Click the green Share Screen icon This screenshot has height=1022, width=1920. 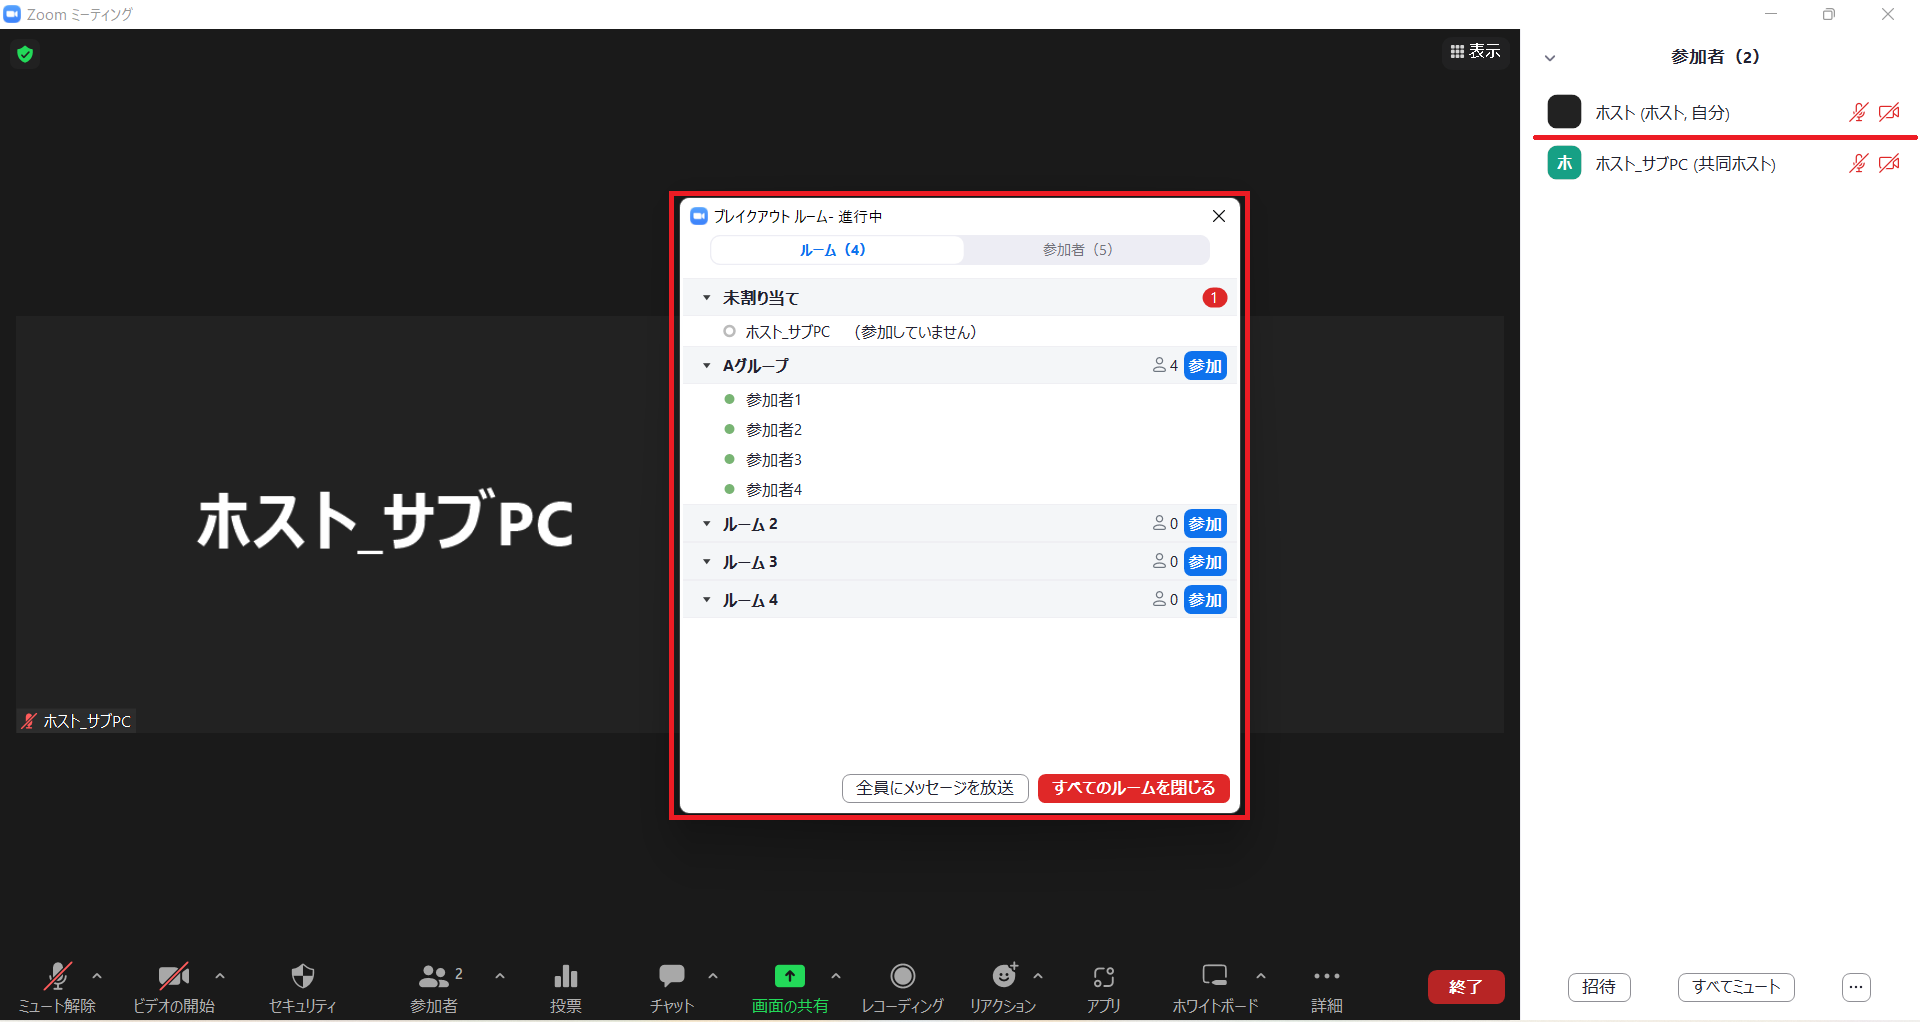[789, 977]
